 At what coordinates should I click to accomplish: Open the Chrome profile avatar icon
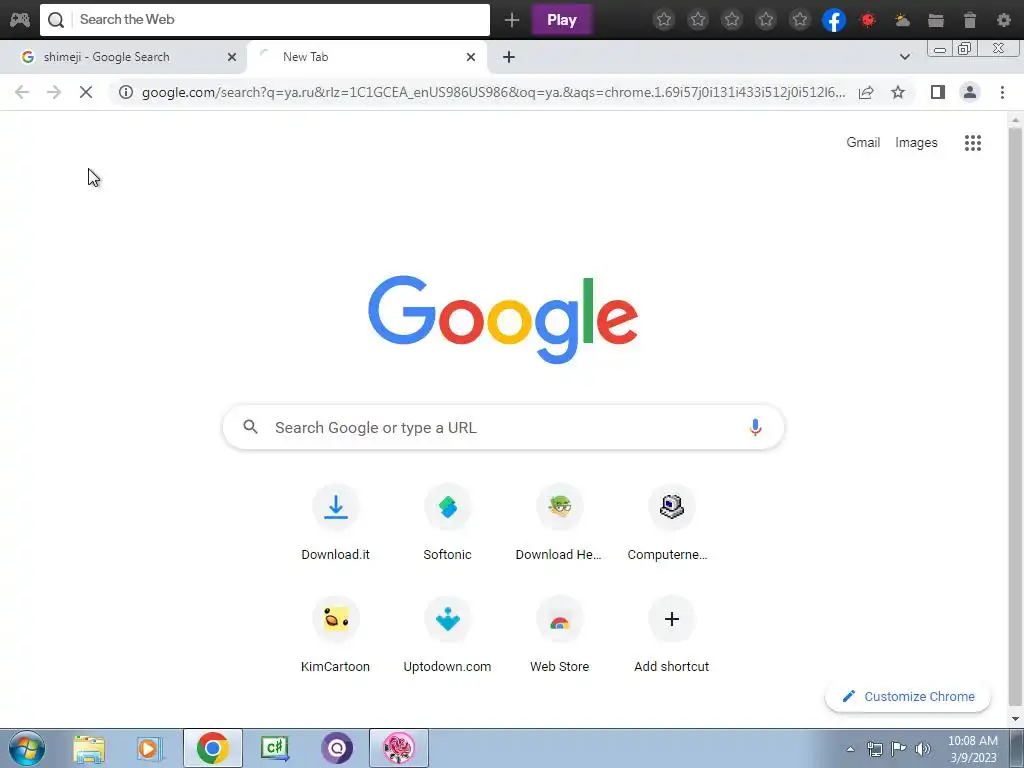[970, 92]
